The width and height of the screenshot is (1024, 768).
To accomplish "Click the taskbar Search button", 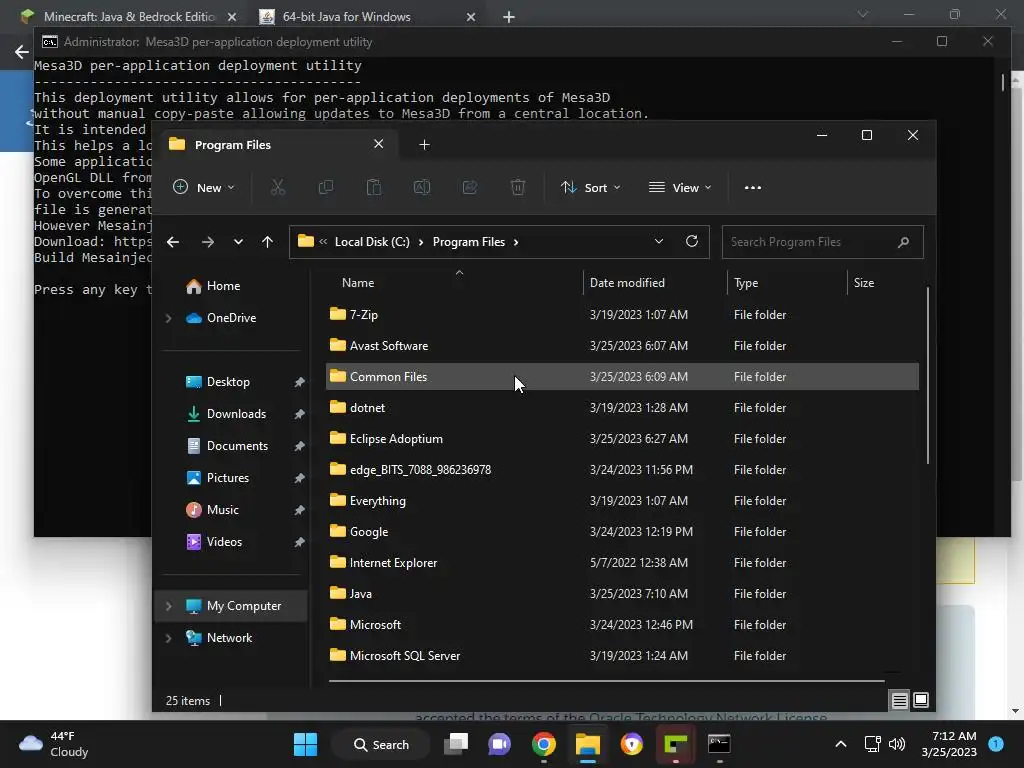I will [381, 744].
